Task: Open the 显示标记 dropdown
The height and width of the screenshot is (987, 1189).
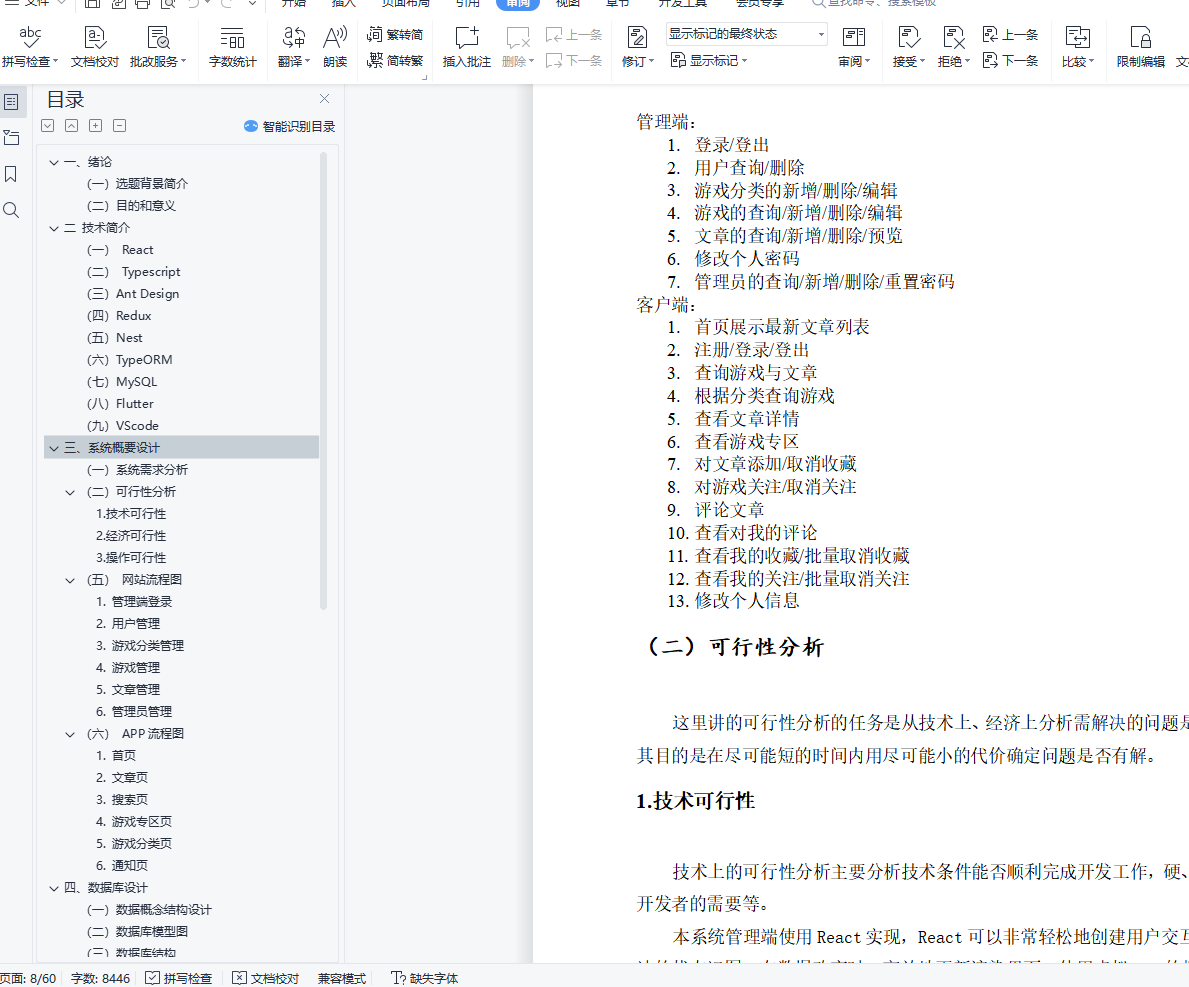Action: click(x=709, y=61)
